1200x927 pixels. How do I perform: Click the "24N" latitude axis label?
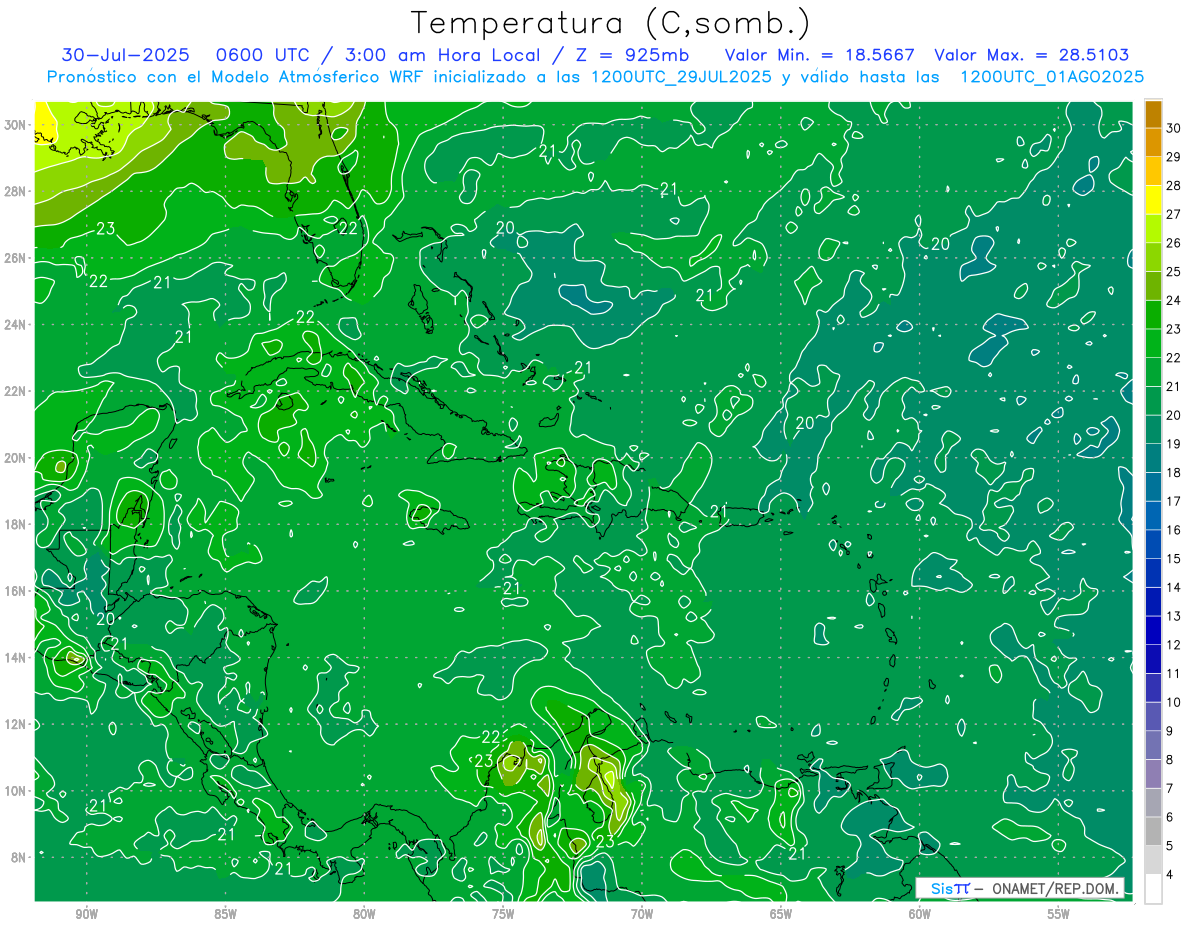[x=17, y=325]
